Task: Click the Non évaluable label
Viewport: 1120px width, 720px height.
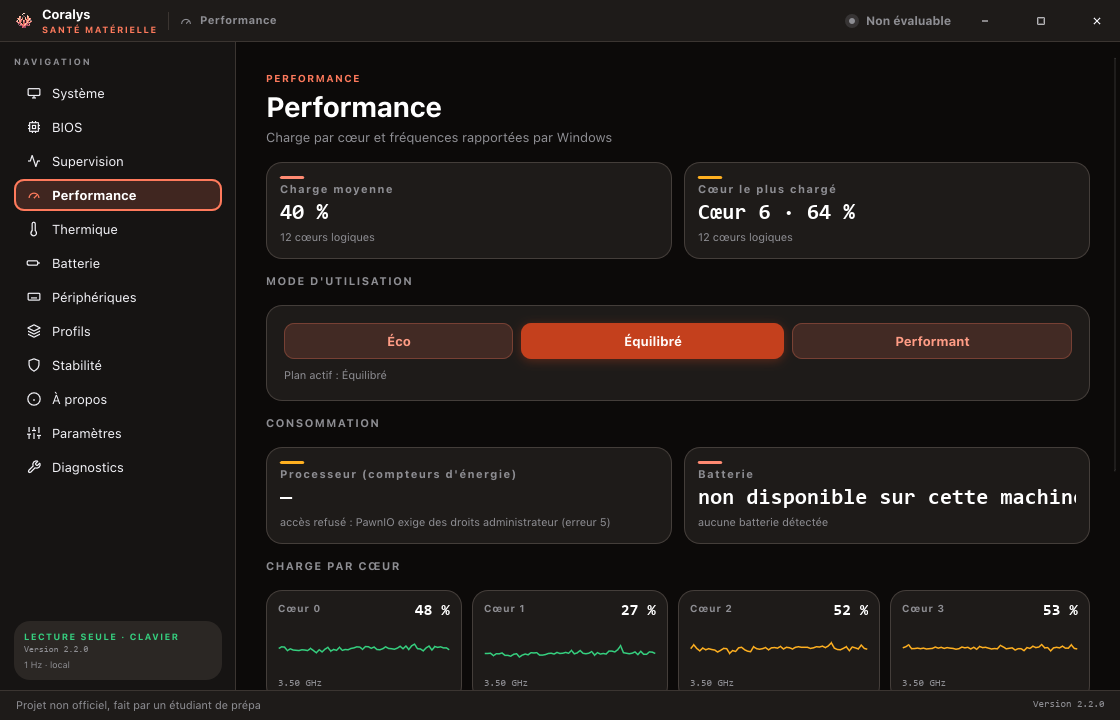Action: click(x=908, y=21)
